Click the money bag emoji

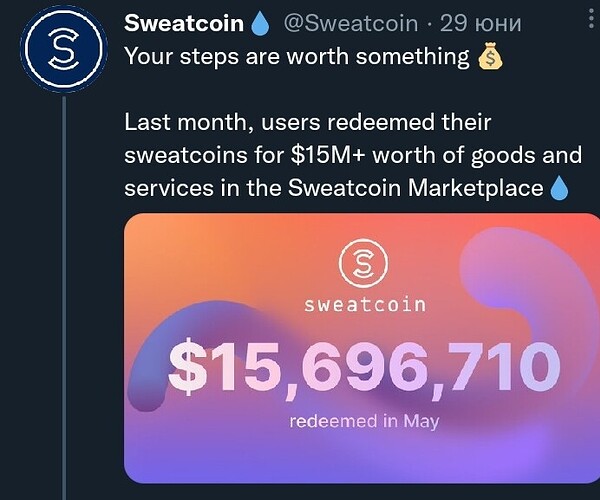point(490,56)
